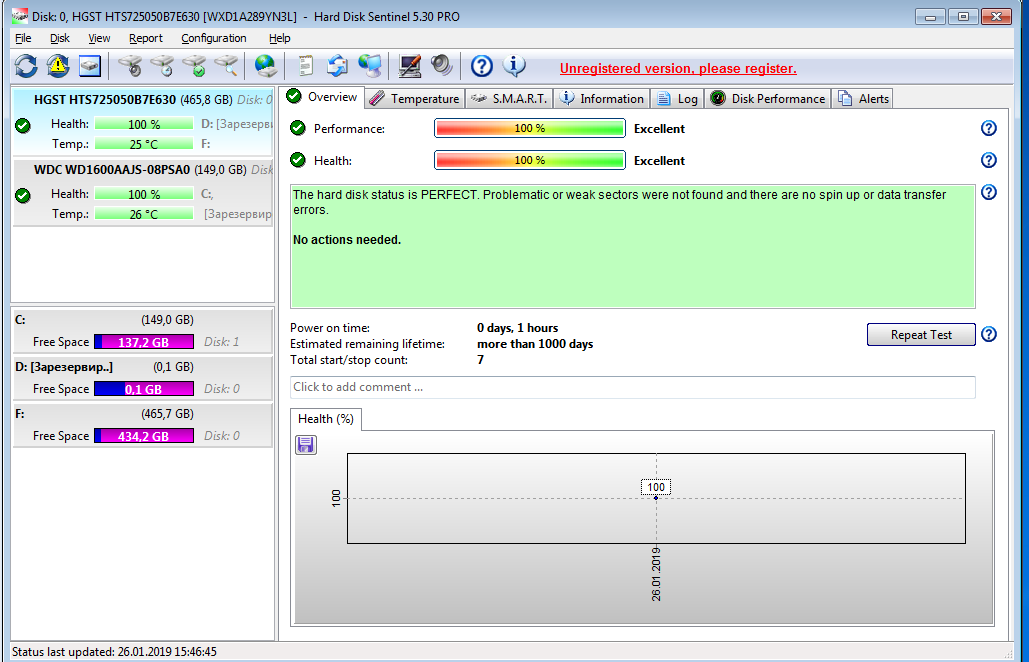
Task: Click the WDC disk Health 100 % bar
Action: tap(144, 194)
